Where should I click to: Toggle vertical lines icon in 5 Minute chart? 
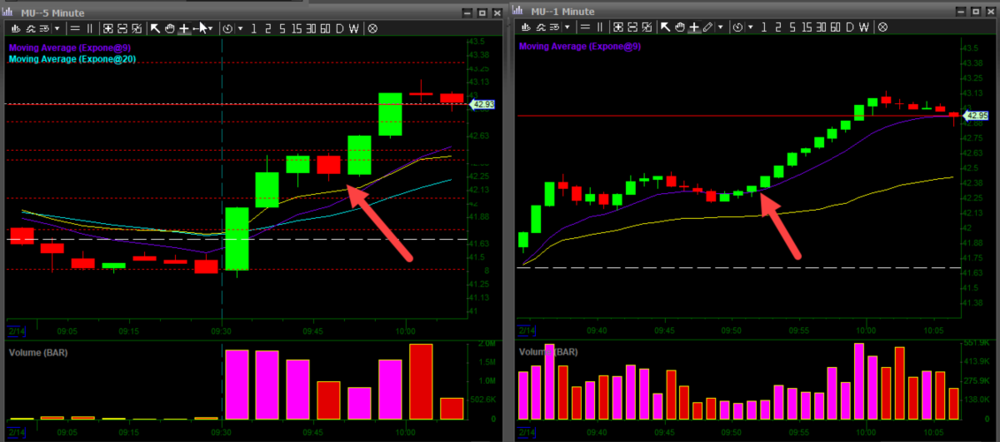click(89, 29)
